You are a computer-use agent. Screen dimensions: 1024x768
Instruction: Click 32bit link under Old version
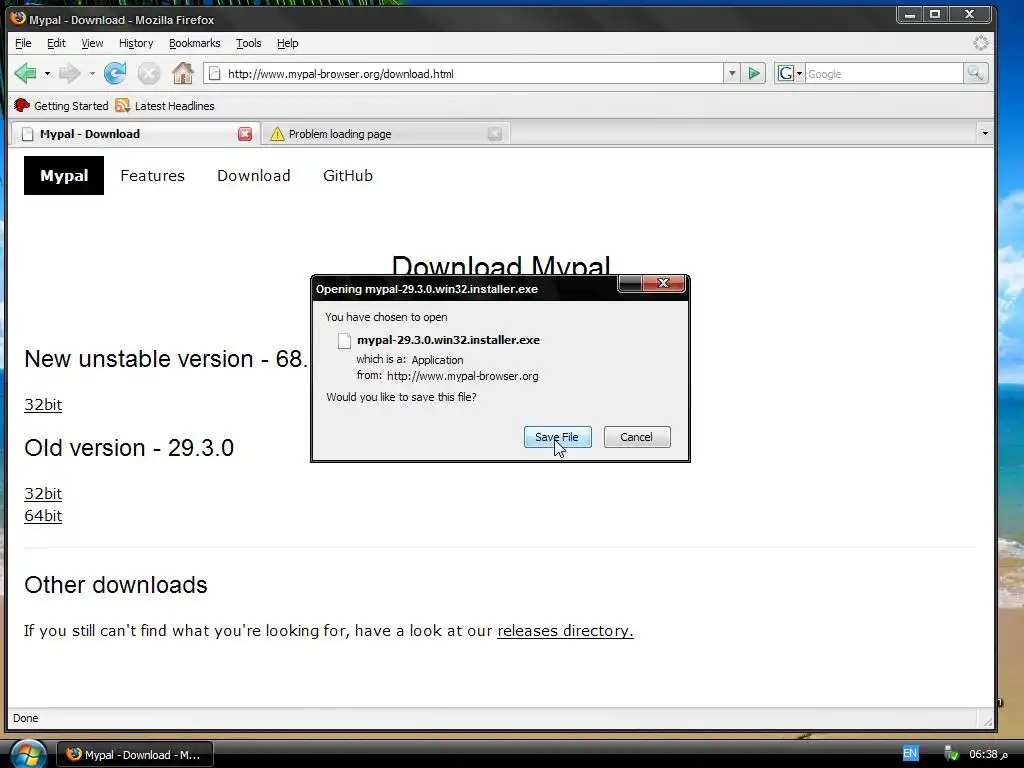(43, 494)
